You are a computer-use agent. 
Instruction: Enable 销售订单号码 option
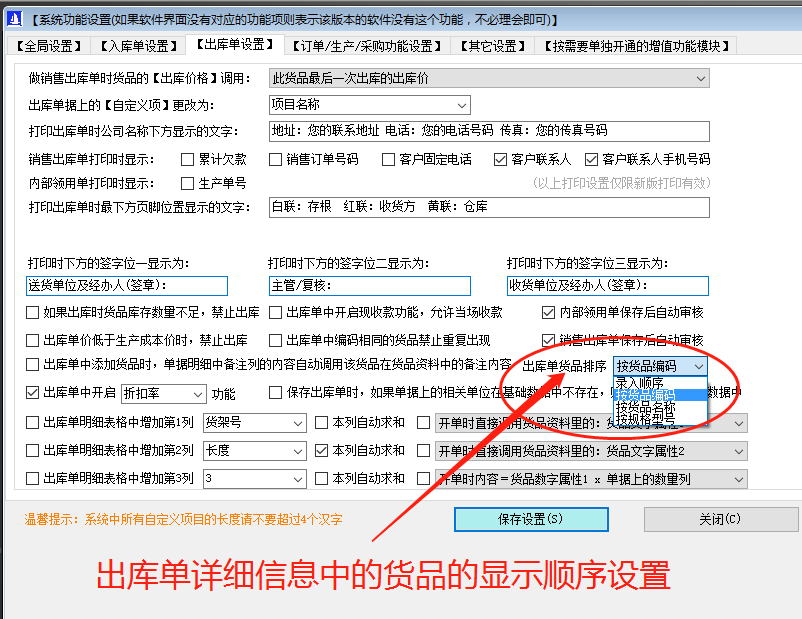(x=274, y=158)
